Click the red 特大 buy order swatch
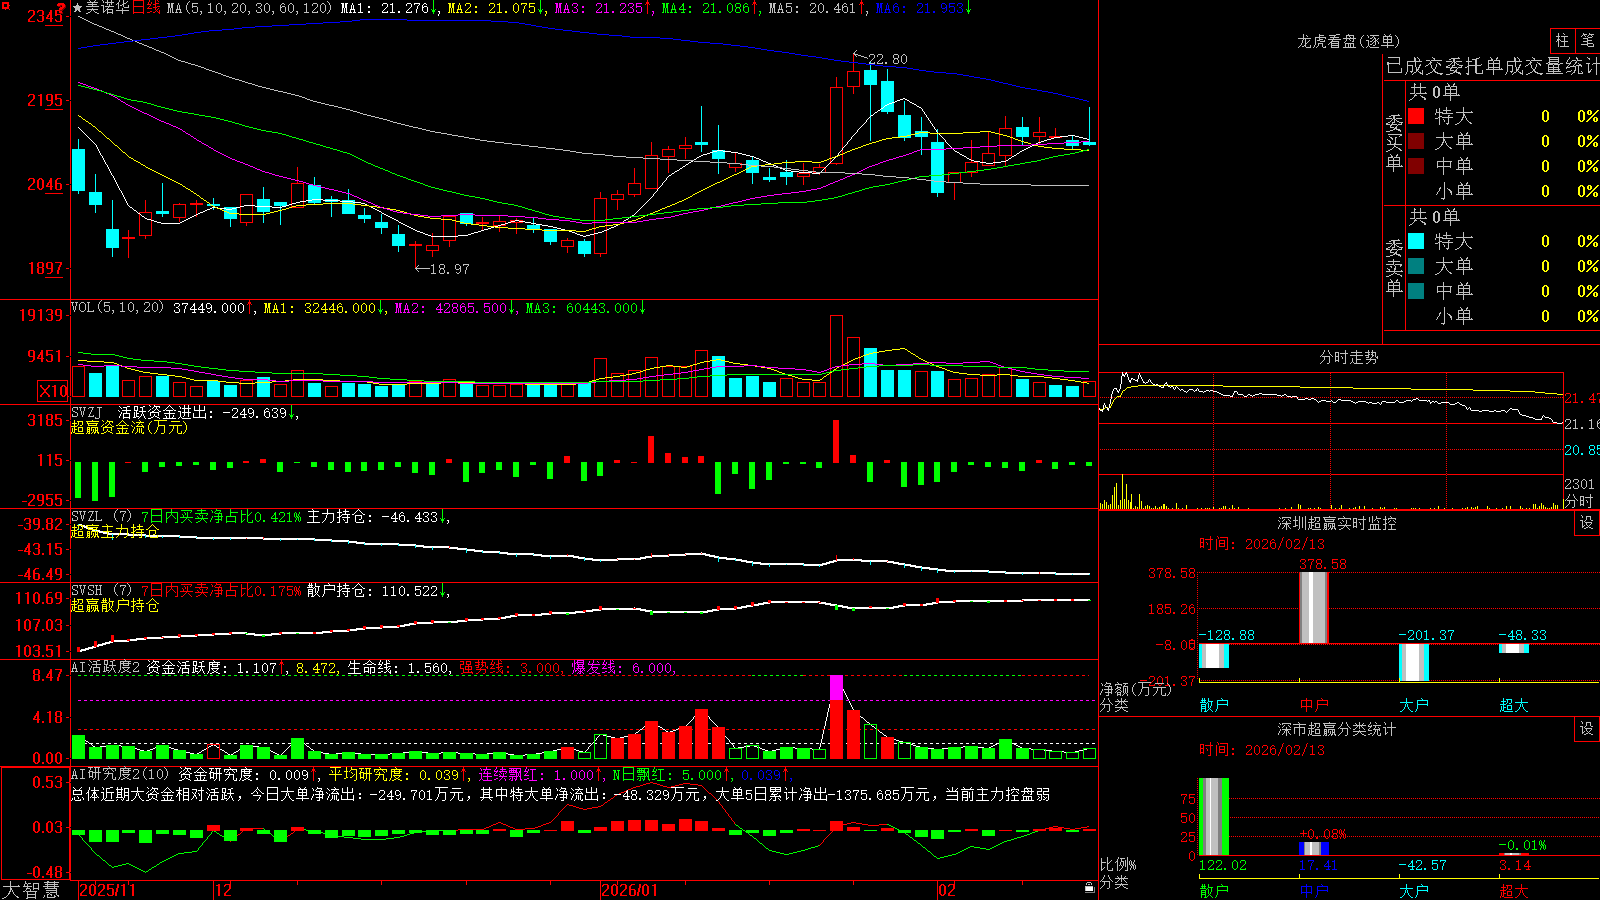This screenshot has width=1600, height=900. coord(1416,116)
